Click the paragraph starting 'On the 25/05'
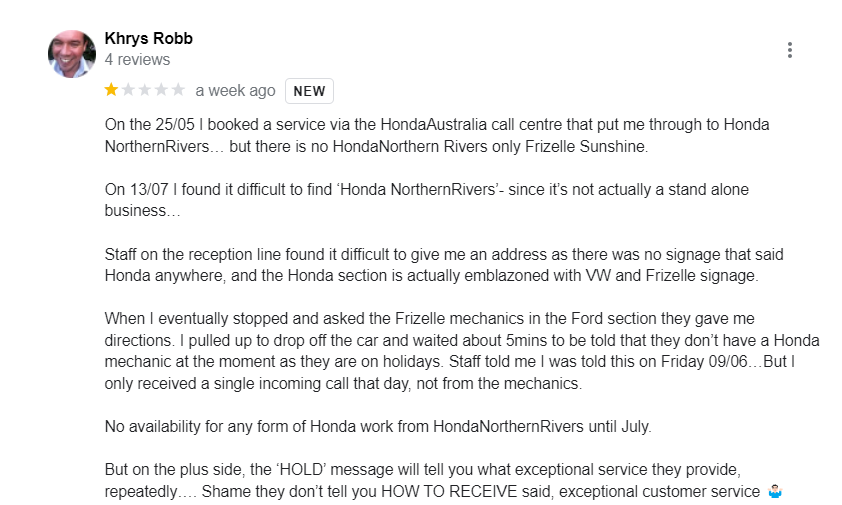Image resolution: width=842 pixels, height=505 pixels. point(437,135)
